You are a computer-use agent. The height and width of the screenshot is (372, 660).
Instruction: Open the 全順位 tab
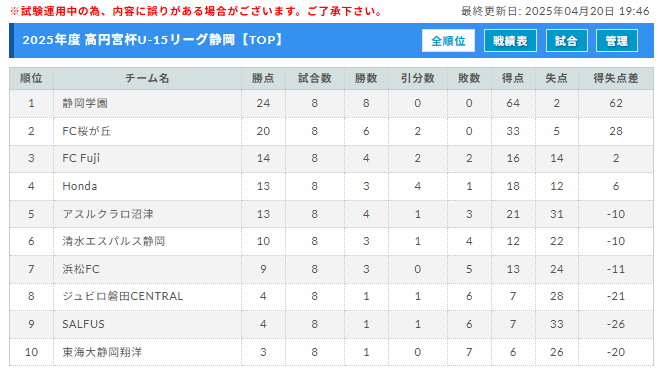pyautogui.click(x=448, y=41)
